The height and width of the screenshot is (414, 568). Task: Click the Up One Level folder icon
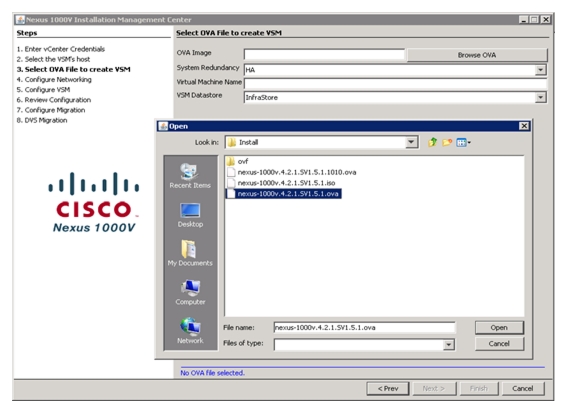pyautogui.click(x=432, y=142)
